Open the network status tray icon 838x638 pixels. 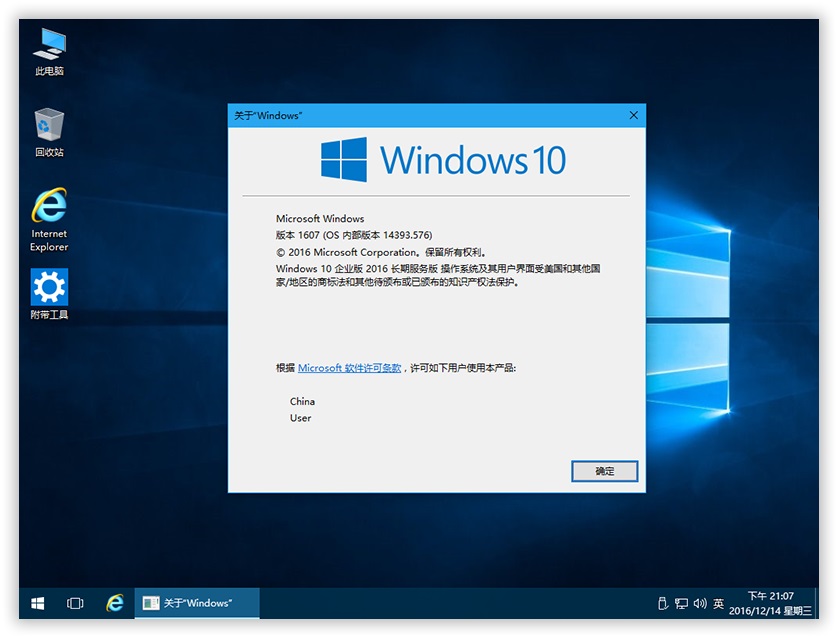click(x=681, y=603)
